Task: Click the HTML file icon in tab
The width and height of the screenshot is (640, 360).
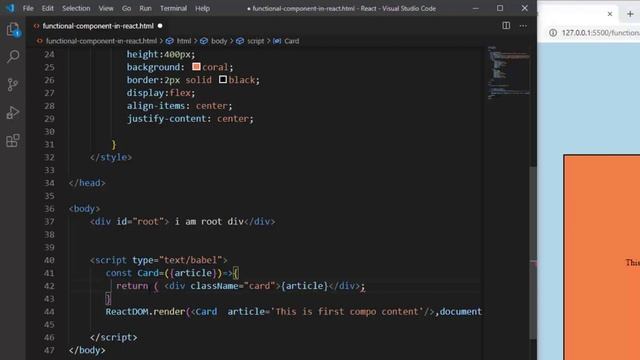Action: [x=37, y=26]
